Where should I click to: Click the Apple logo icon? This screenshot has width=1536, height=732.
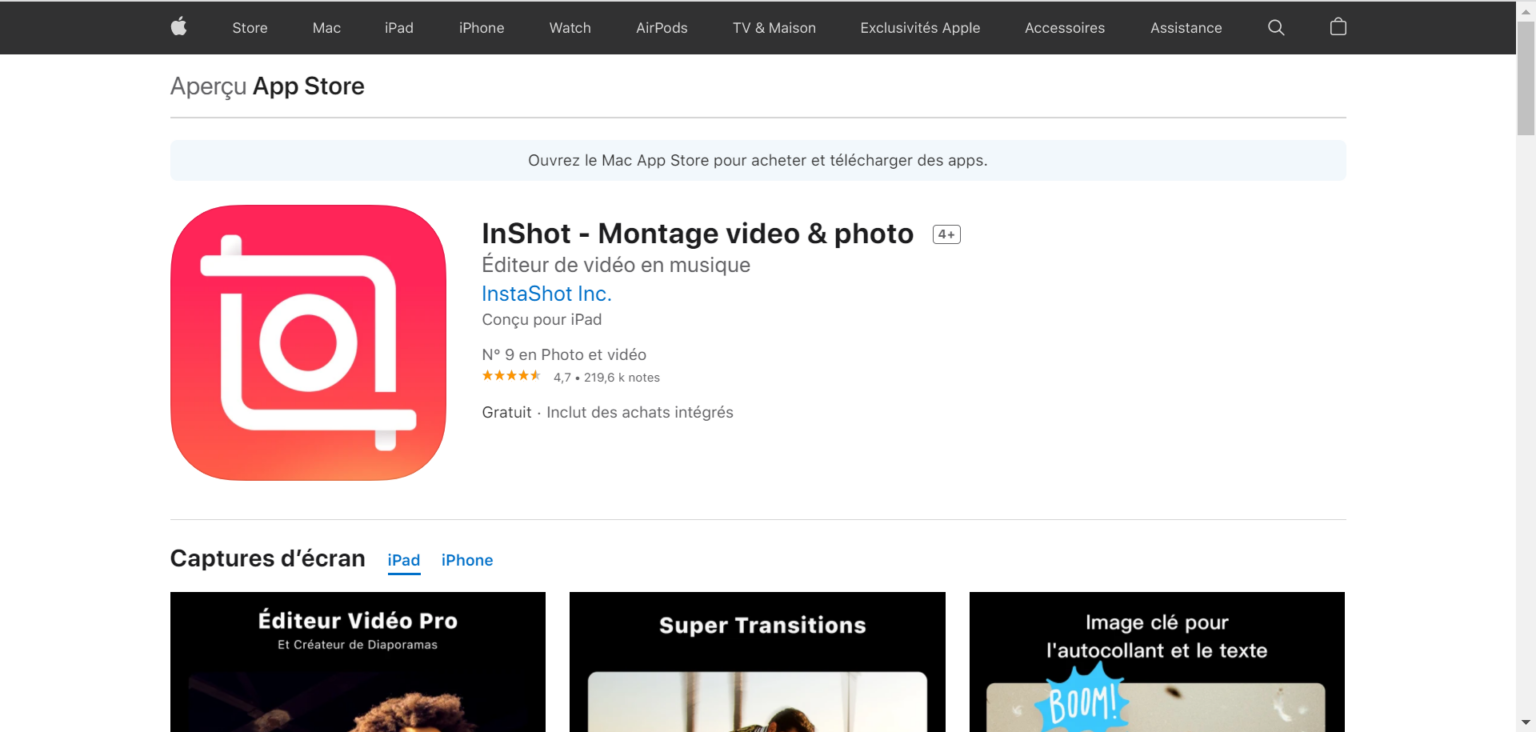pos(178,27)
